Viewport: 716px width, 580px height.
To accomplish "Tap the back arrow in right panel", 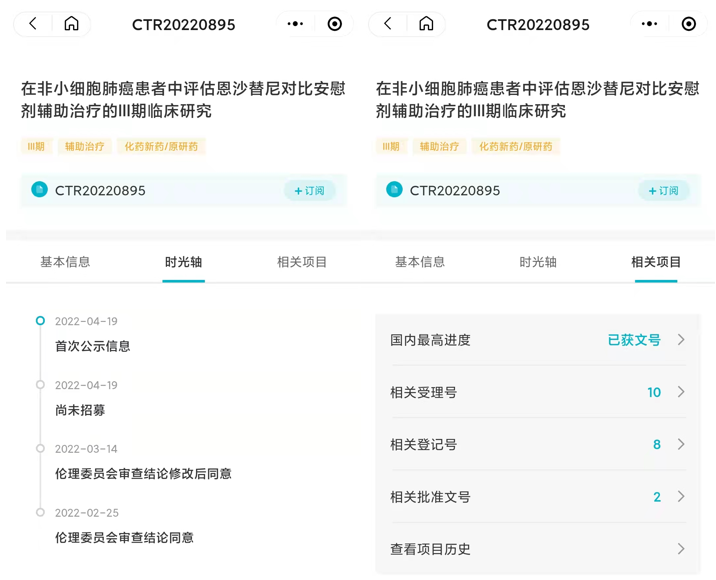I will [388, 24].
